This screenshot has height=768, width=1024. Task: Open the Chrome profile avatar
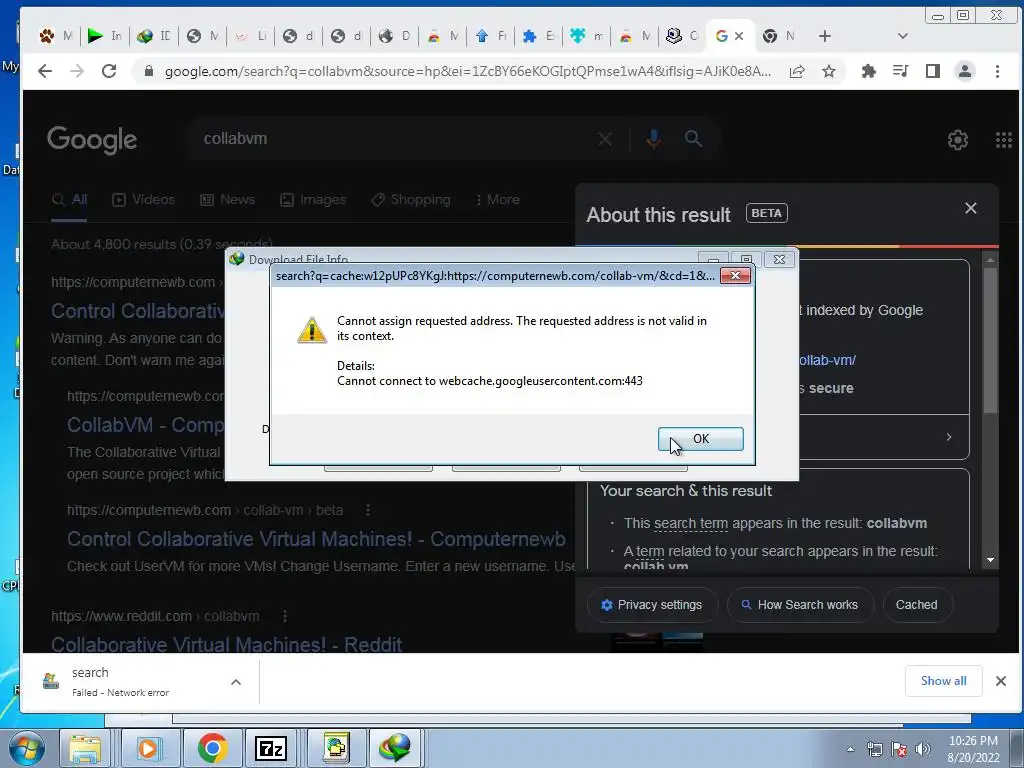[x=965, y=71]
